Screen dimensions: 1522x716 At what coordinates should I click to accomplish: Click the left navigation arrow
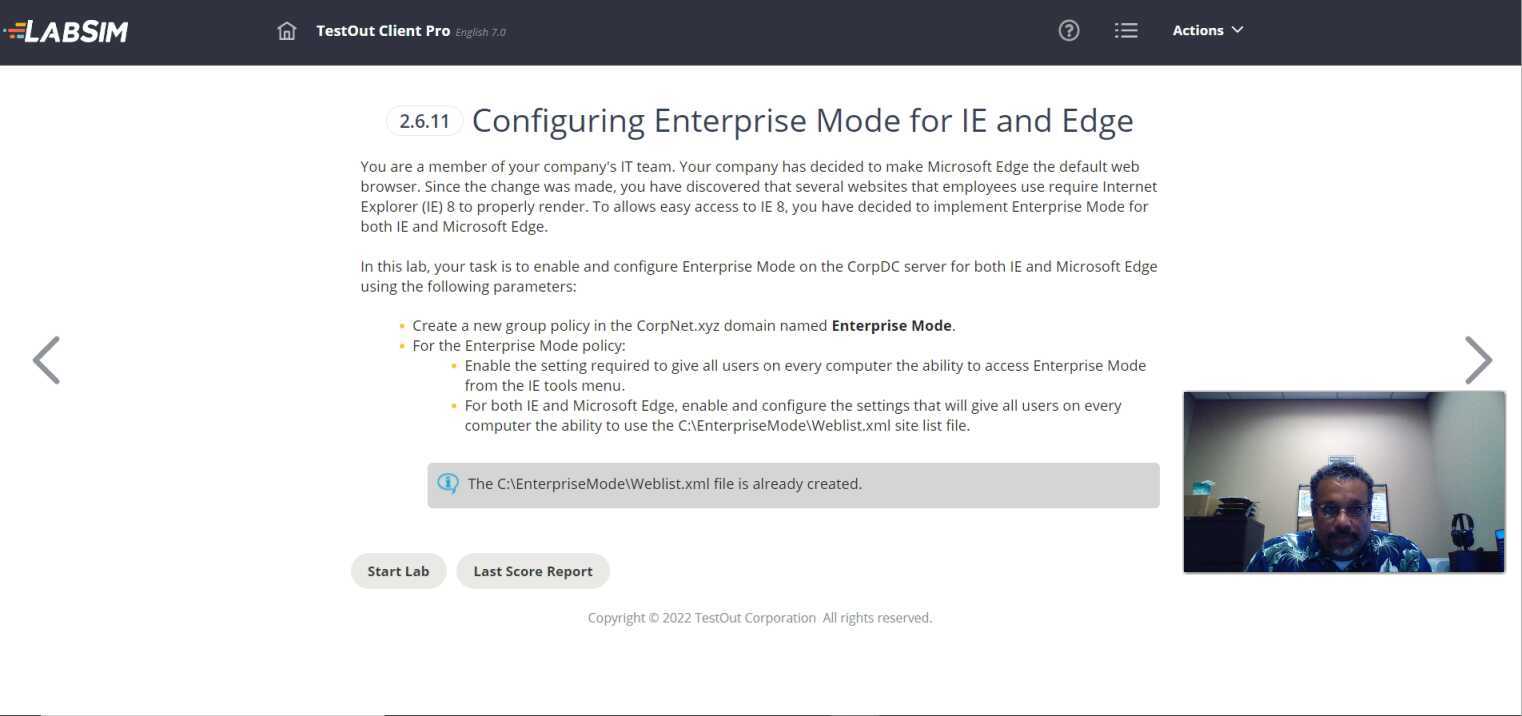coord(46,360)
